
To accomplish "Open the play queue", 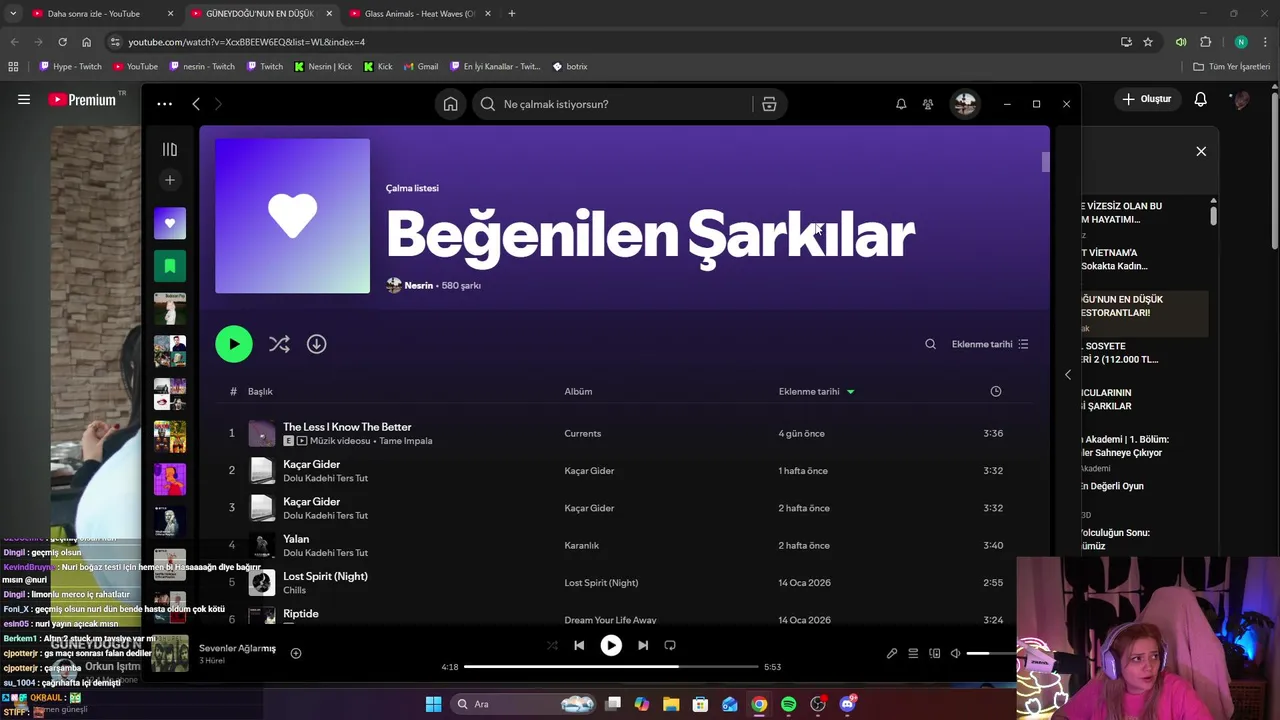I will (x=913, y=653).
